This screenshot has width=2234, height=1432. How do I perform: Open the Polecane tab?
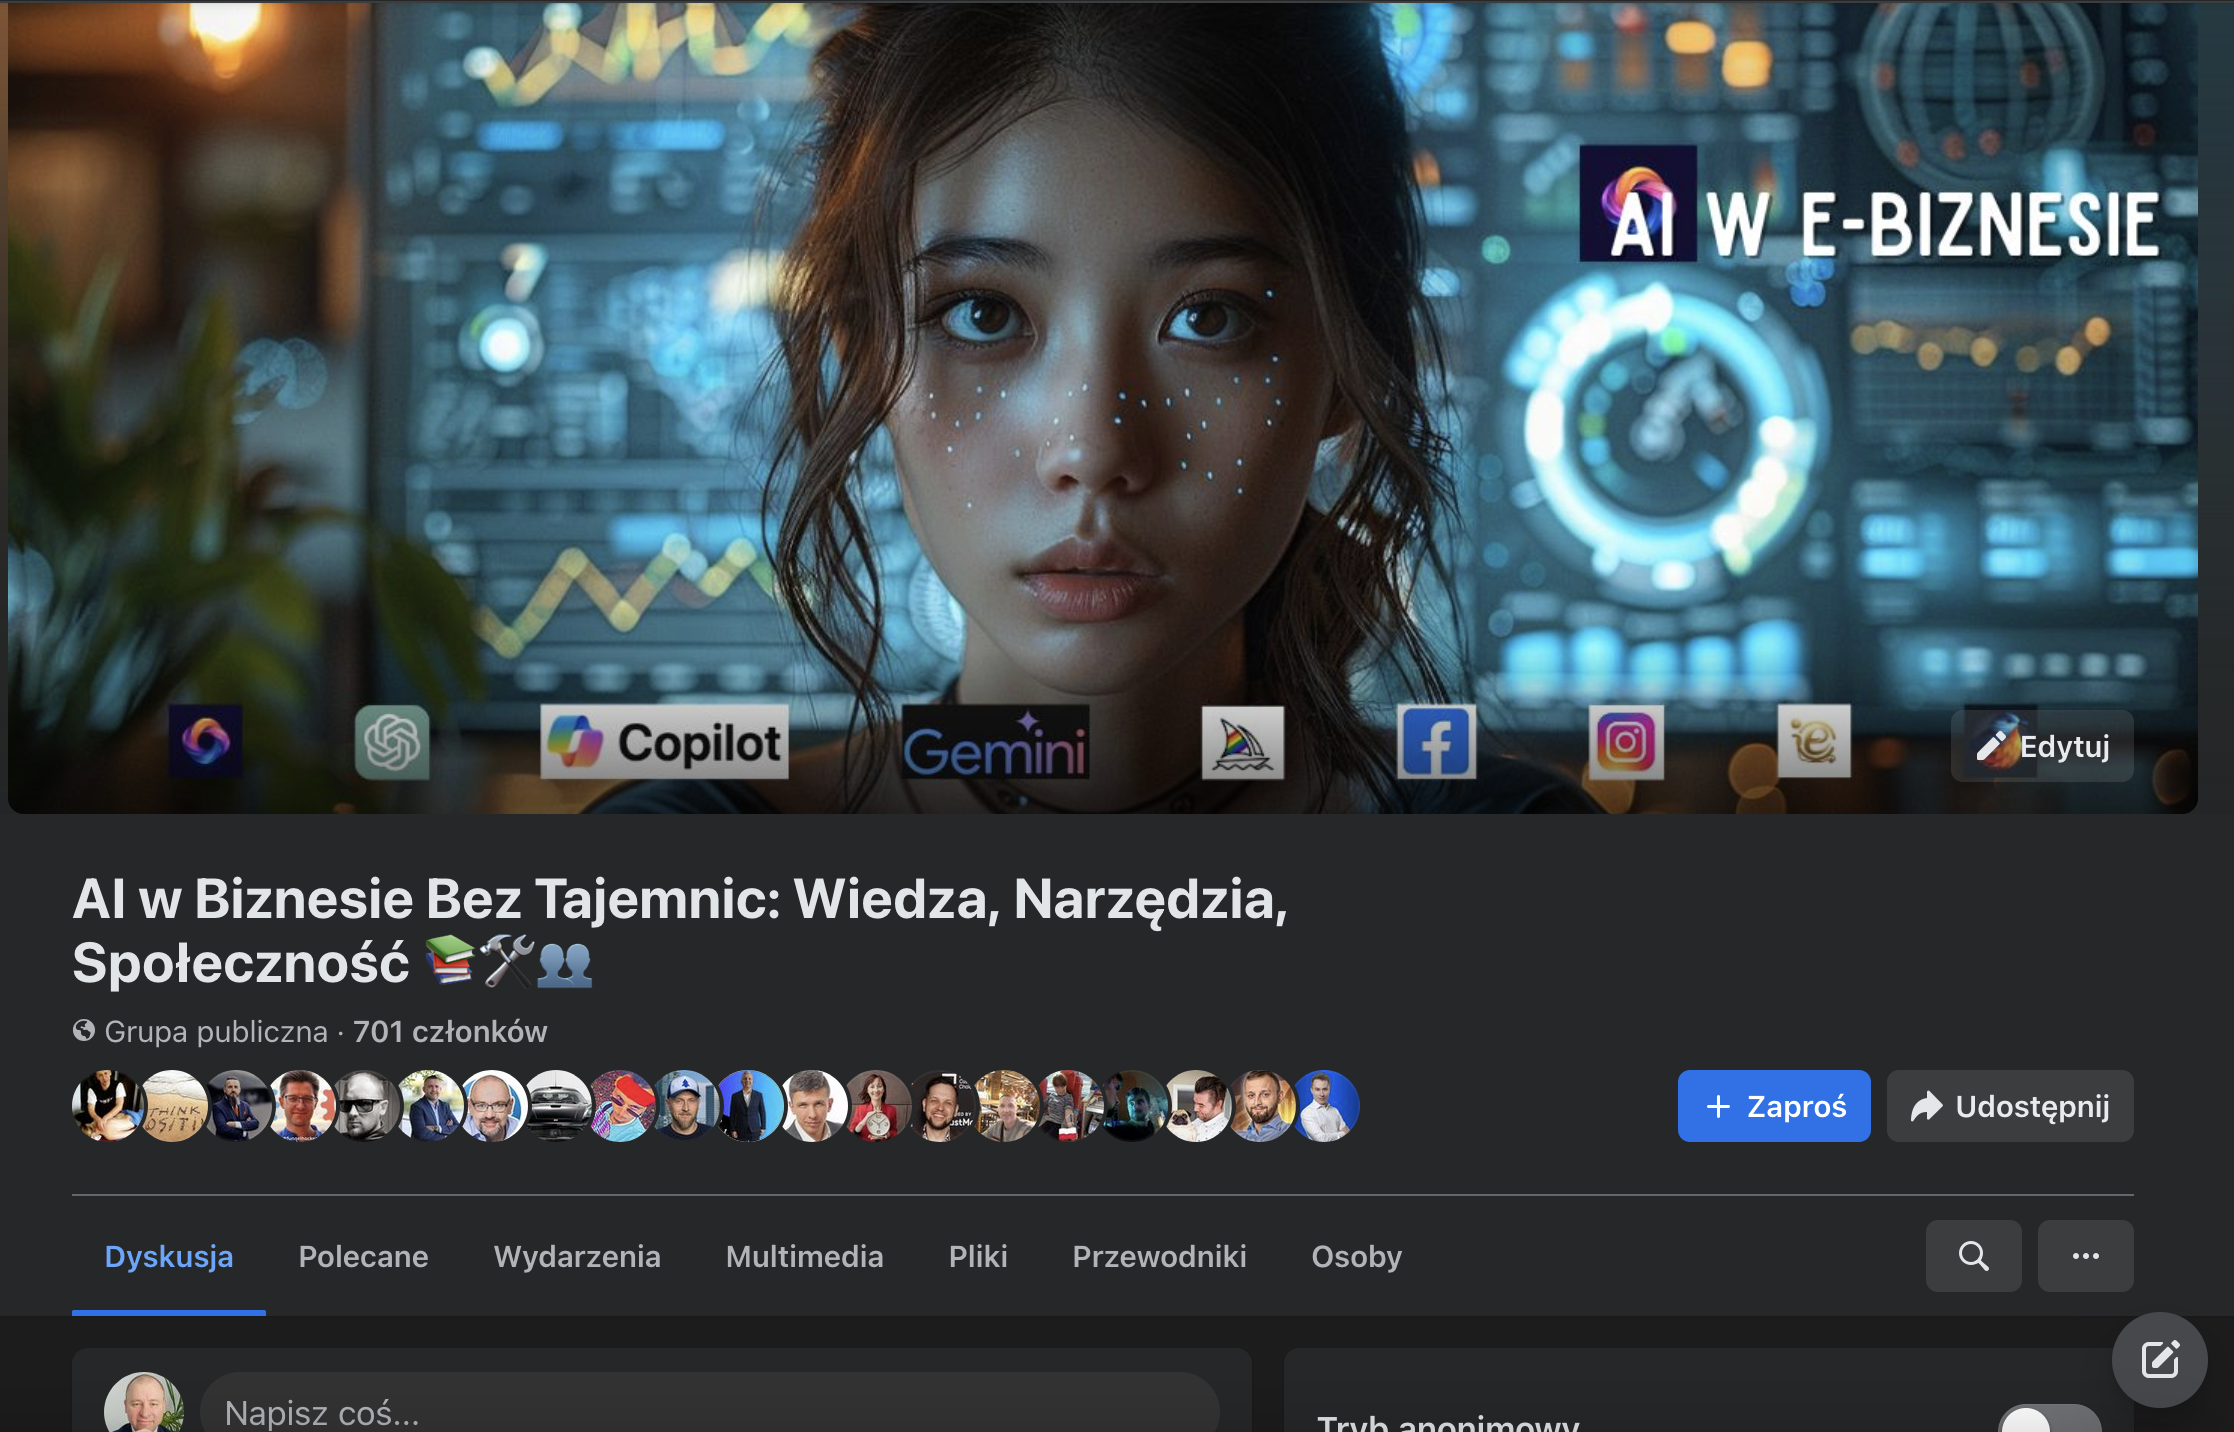(363, 1256)
